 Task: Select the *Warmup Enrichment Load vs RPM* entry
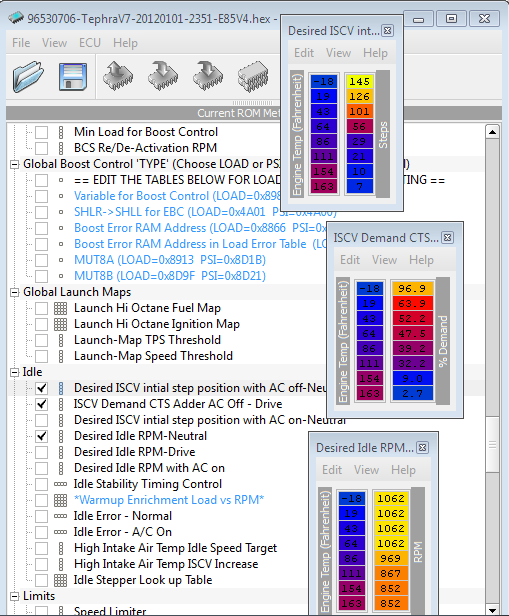[x=169, y=500]
